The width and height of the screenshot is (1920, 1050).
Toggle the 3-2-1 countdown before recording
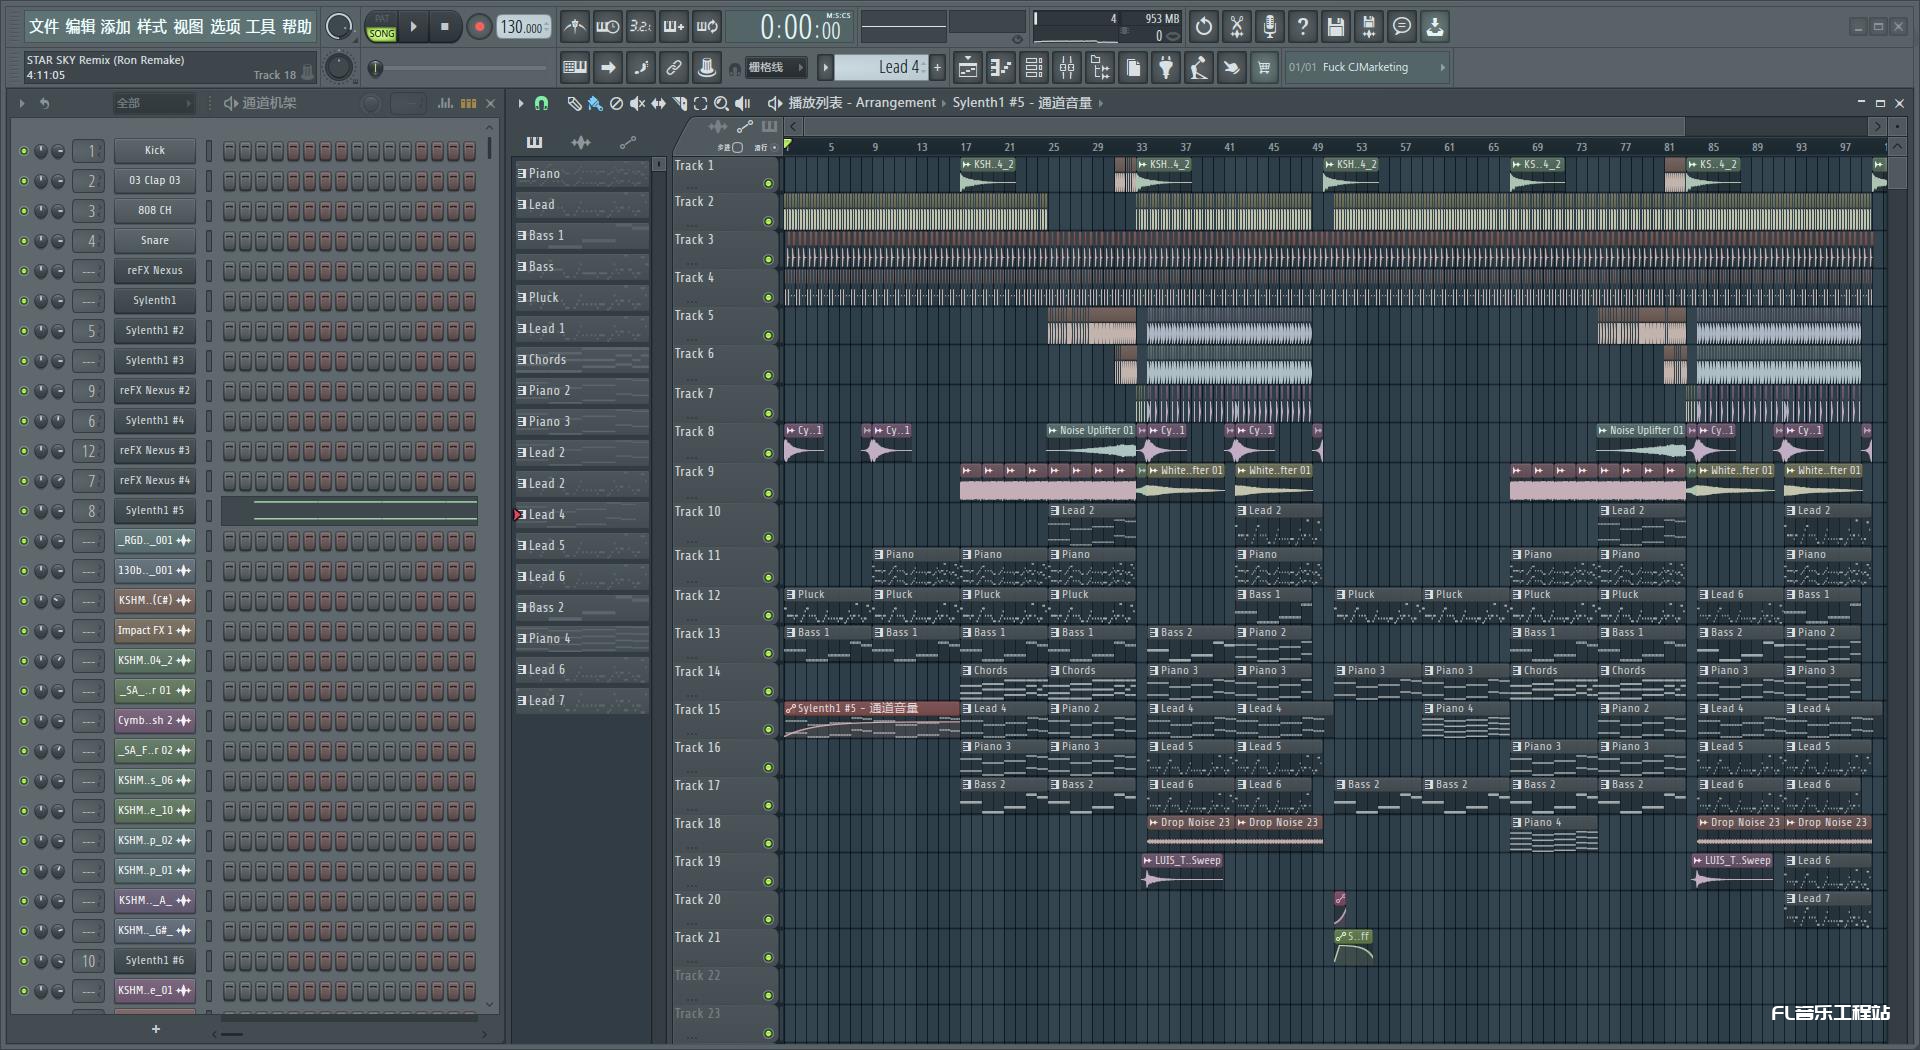pyautogui.click(x=640, y=27)
